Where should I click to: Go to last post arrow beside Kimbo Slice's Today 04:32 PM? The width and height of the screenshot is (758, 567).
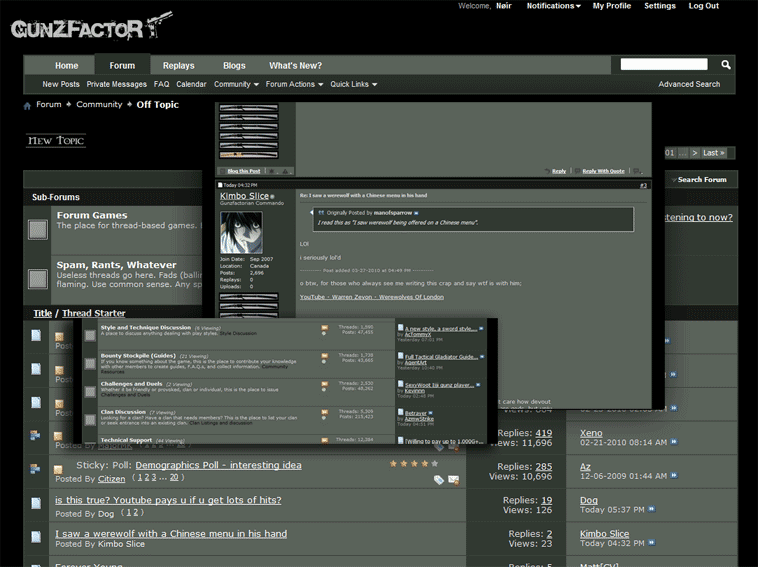(x=652, y=542)
